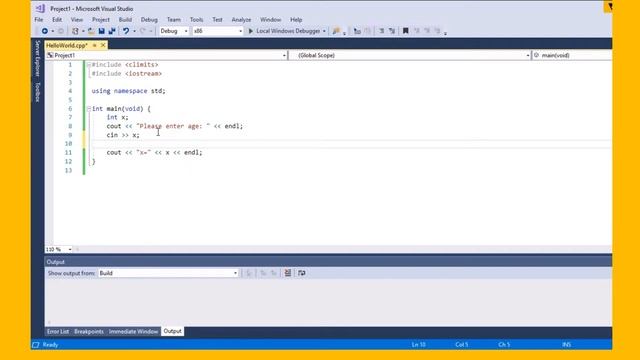Click the 'using namespace std;' line
640x360 pixels.
coord(129,91)
